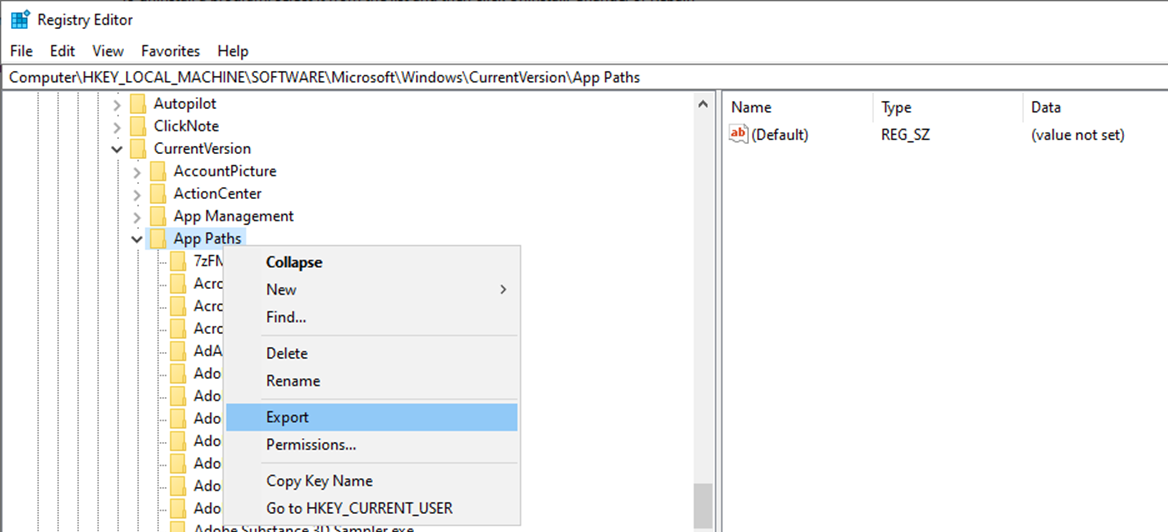The width and height of the screenshot is (1168, 532).
Task: Click the ActionCenter folder icon
Action: 157,194
